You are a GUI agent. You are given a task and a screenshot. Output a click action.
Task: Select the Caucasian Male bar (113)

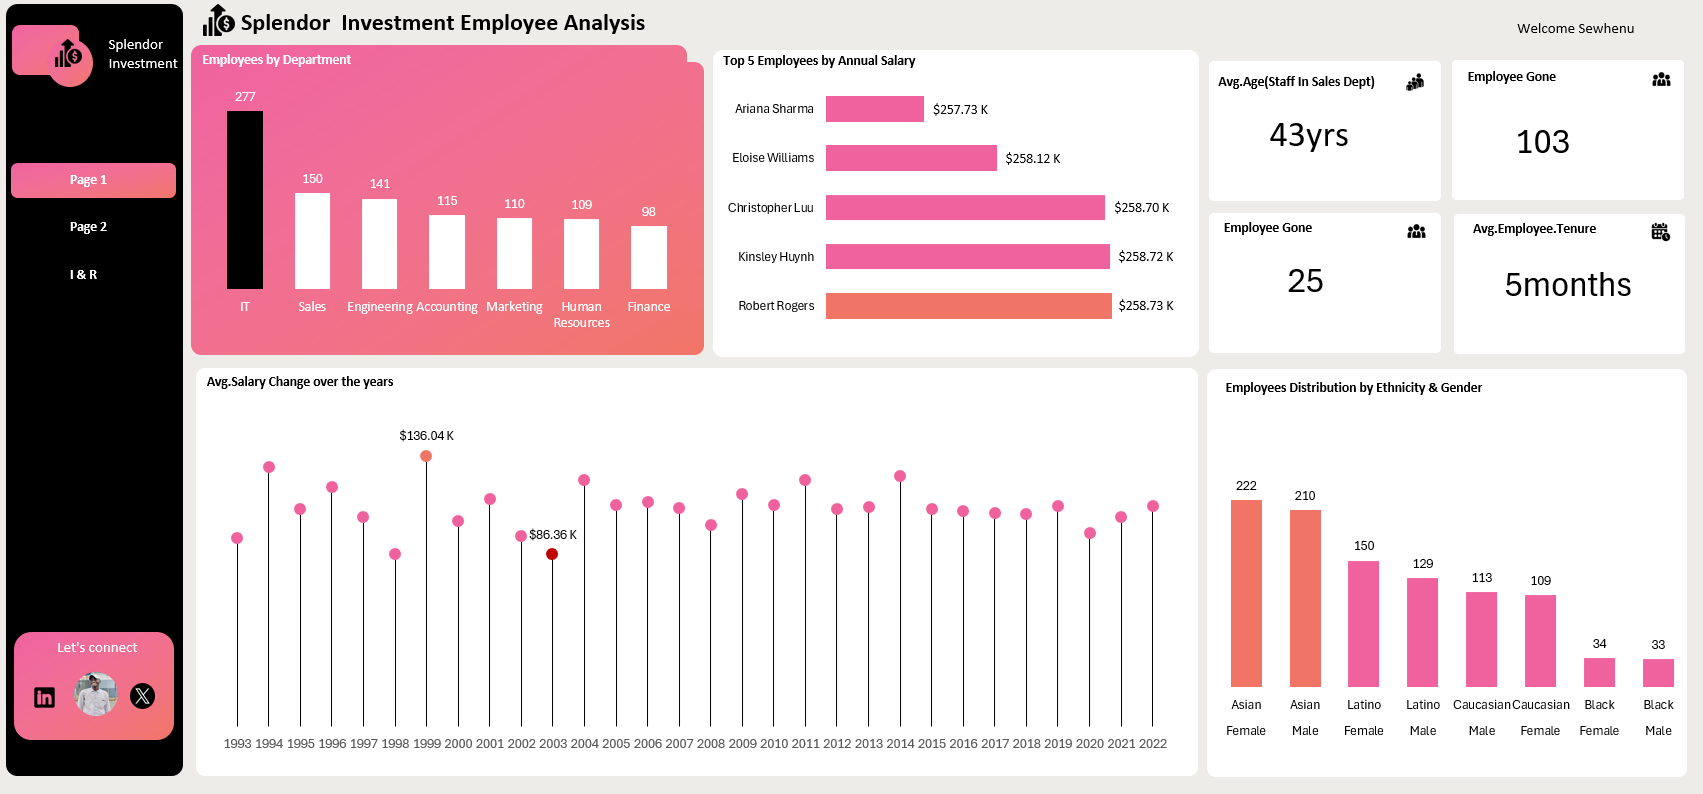point(1482,639)
